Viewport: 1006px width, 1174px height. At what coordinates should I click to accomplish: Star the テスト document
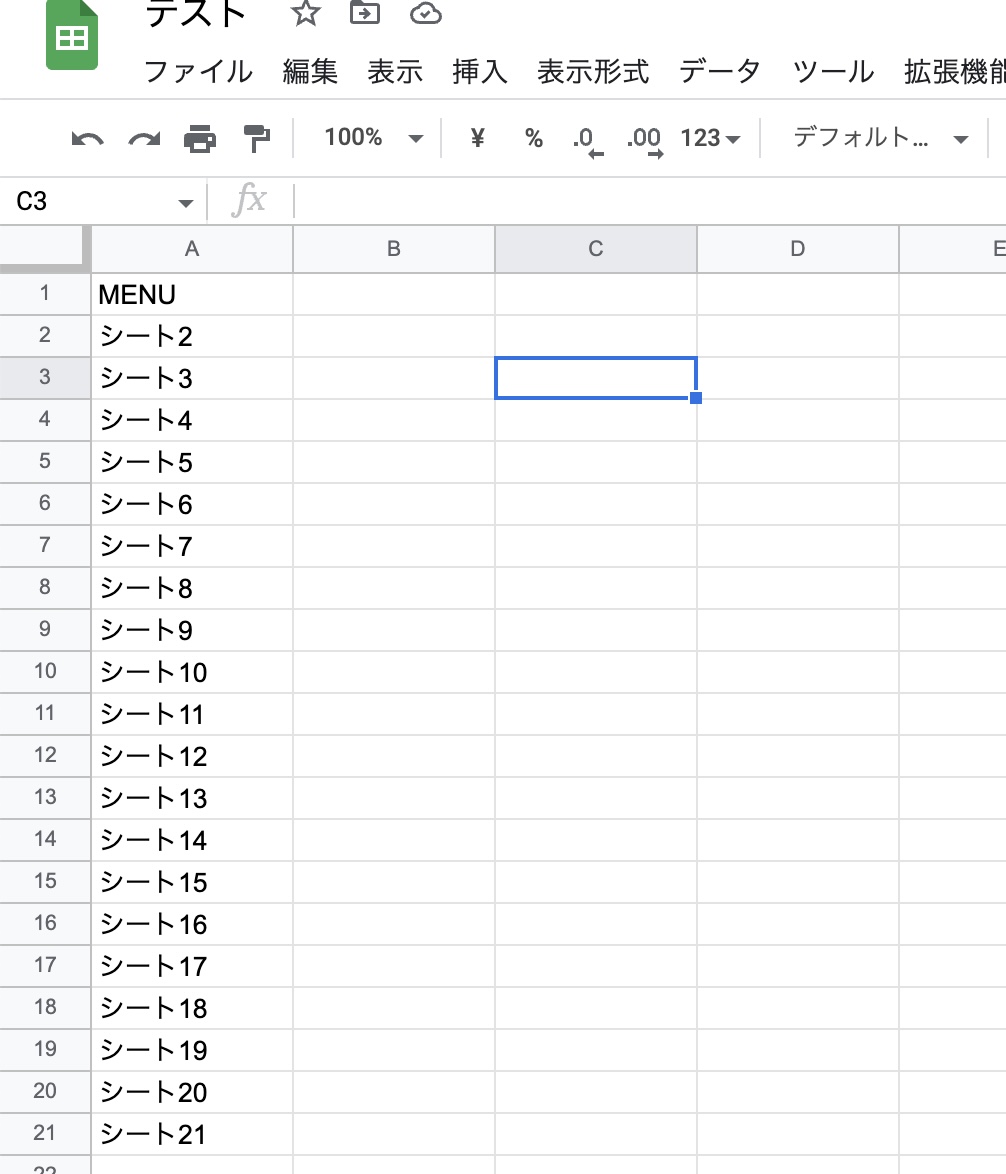coord(305,13)
